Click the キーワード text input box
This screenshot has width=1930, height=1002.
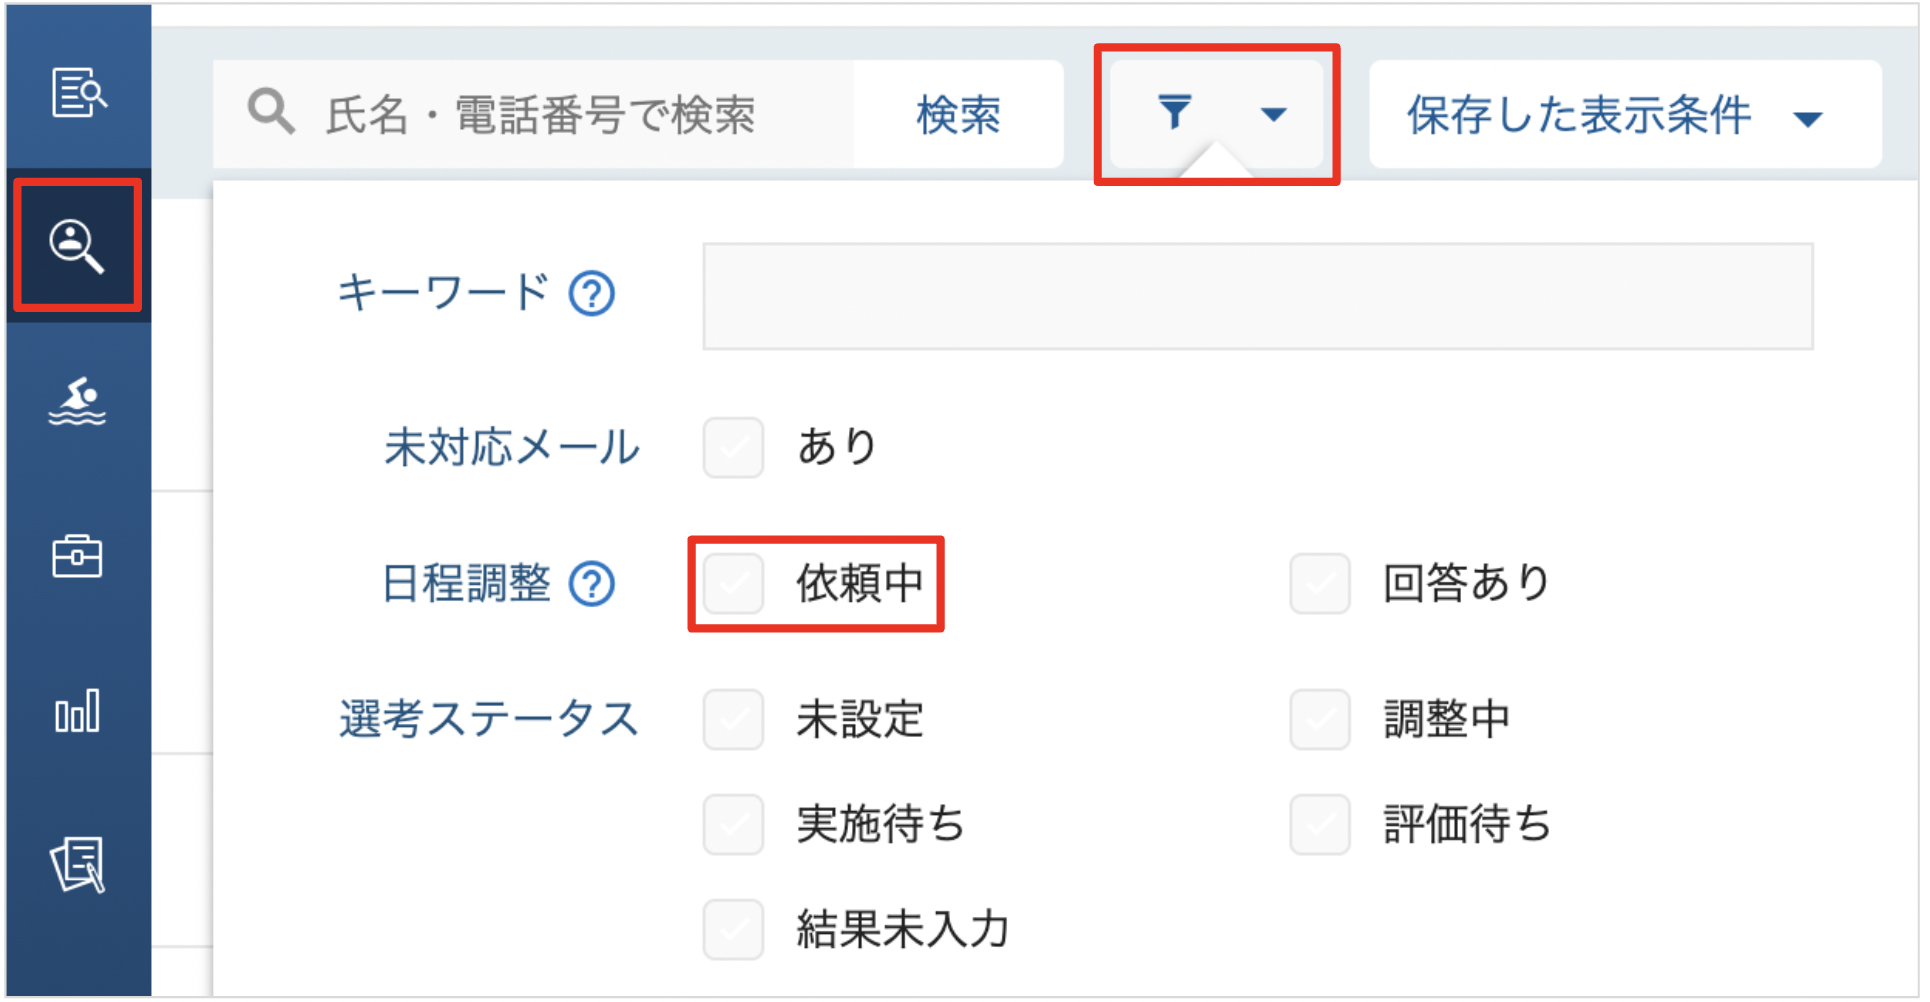pos(1258,297)
